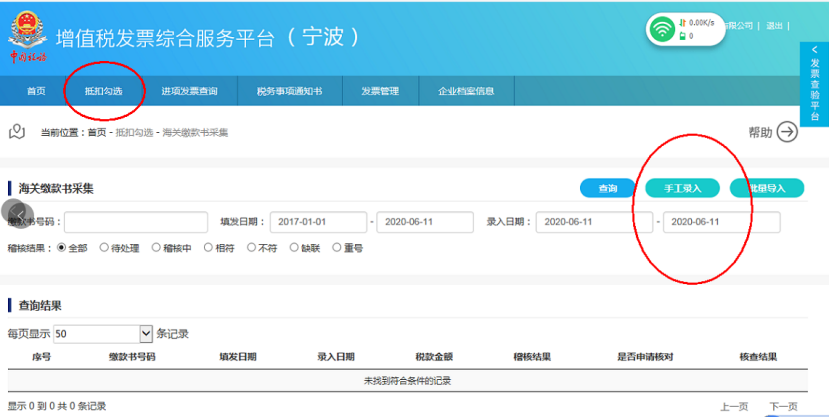Select the 相符 audit result radio
Image resolution: width=829 pixels, height=417 pixels.
[x=208, y=247]
